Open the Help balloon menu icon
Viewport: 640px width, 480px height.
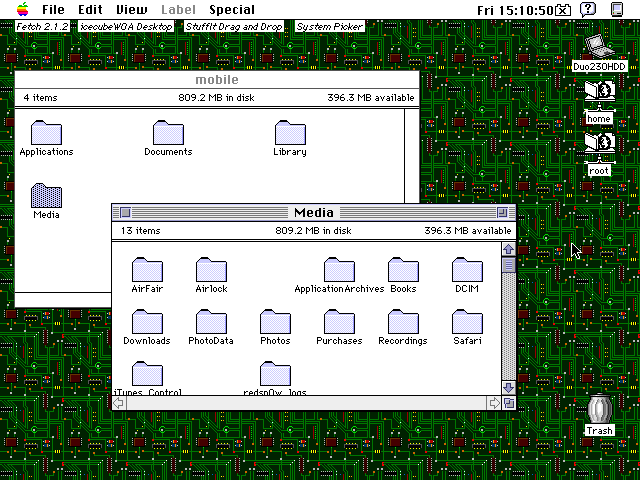(x=588, y=9)
